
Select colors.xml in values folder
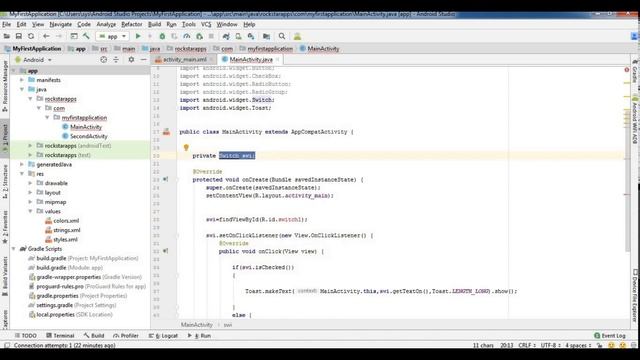click(x=66, y=221)
